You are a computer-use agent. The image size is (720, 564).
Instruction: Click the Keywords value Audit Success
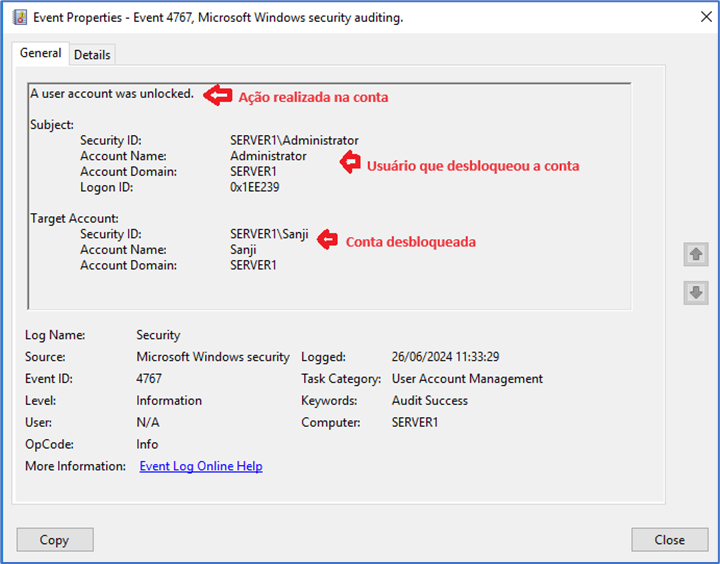[x=429, y=401]
